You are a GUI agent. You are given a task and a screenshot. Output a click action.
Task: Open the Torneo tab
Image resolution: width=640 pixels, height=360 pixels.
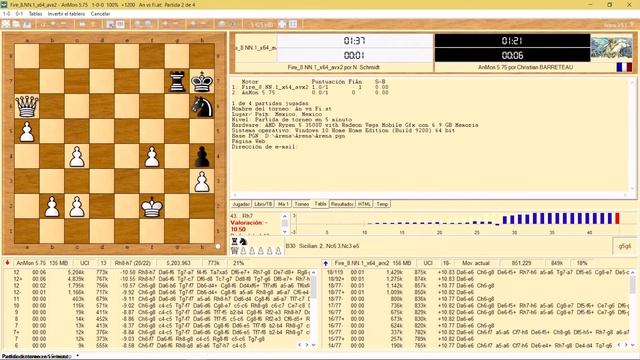tap(302, 204)
